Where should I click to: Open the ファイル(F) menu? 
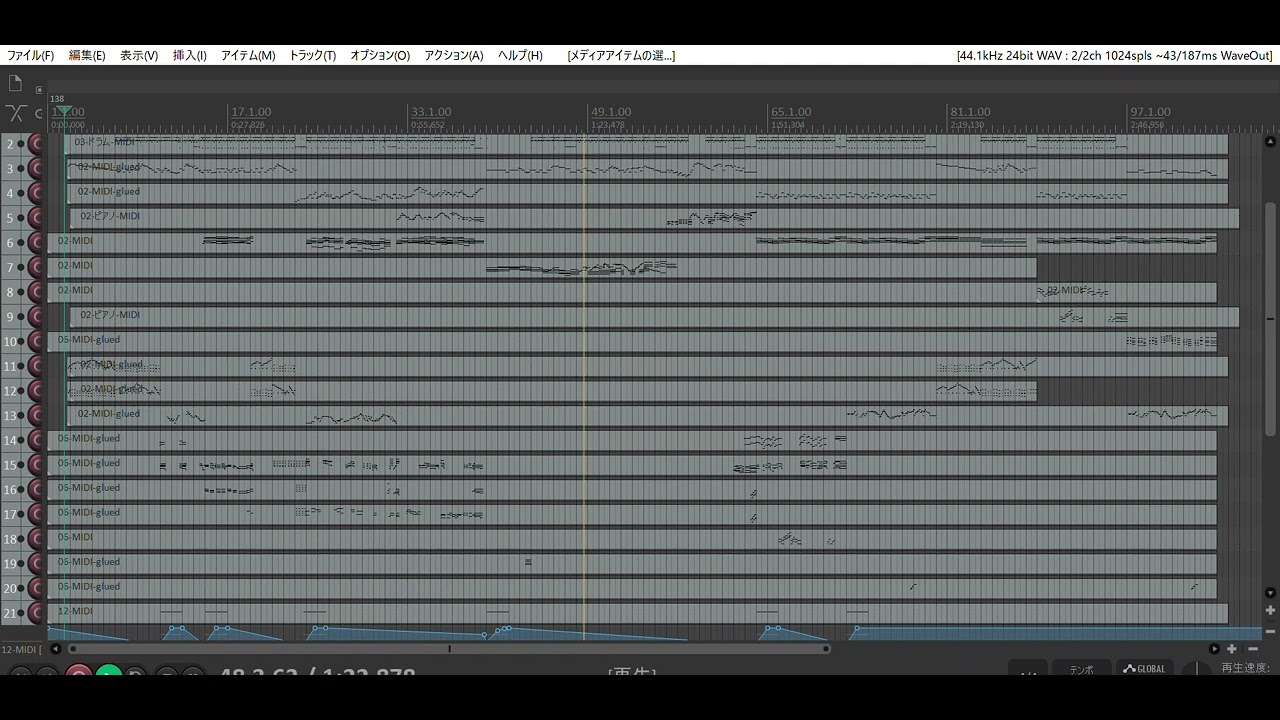tap(31, 56)
